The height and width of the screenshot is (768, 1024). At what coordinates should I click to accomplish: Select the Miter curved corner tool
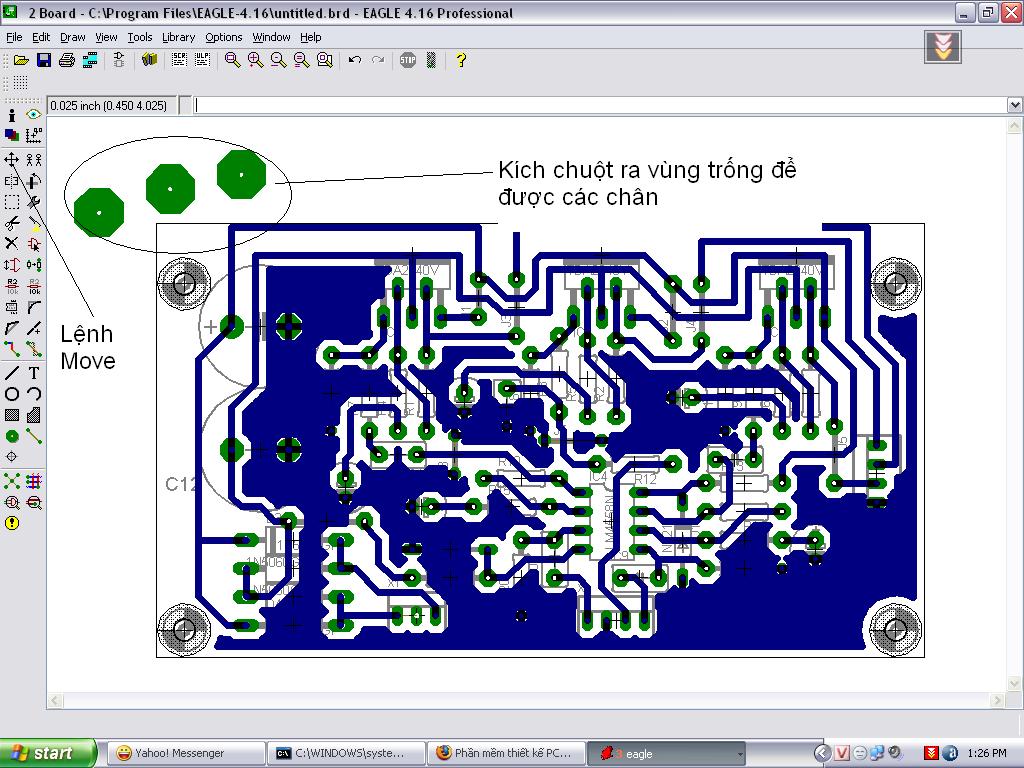33,307
